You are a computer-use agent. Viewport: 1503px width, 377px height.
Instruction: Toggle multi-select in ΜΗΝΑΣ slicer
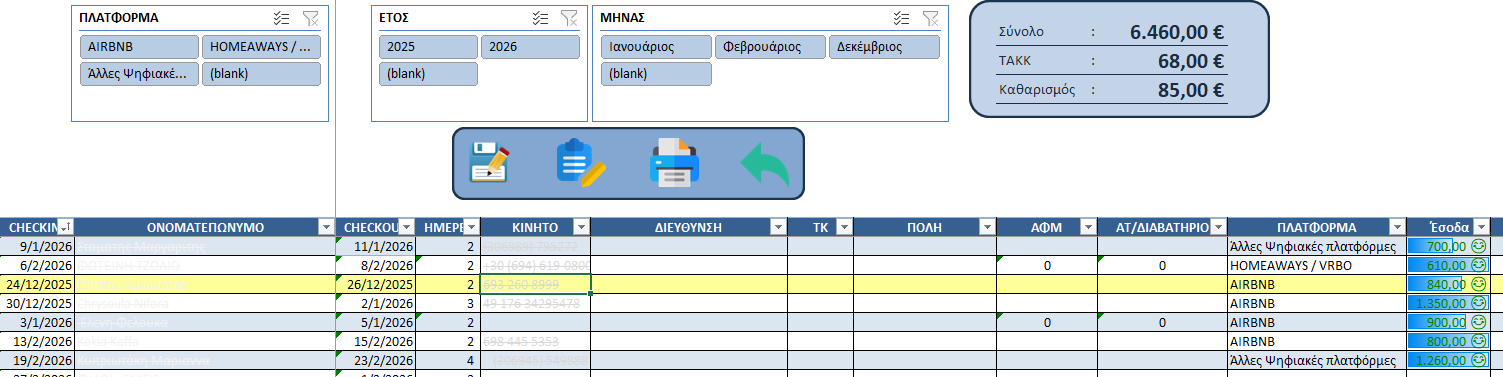tap(902, 18)
